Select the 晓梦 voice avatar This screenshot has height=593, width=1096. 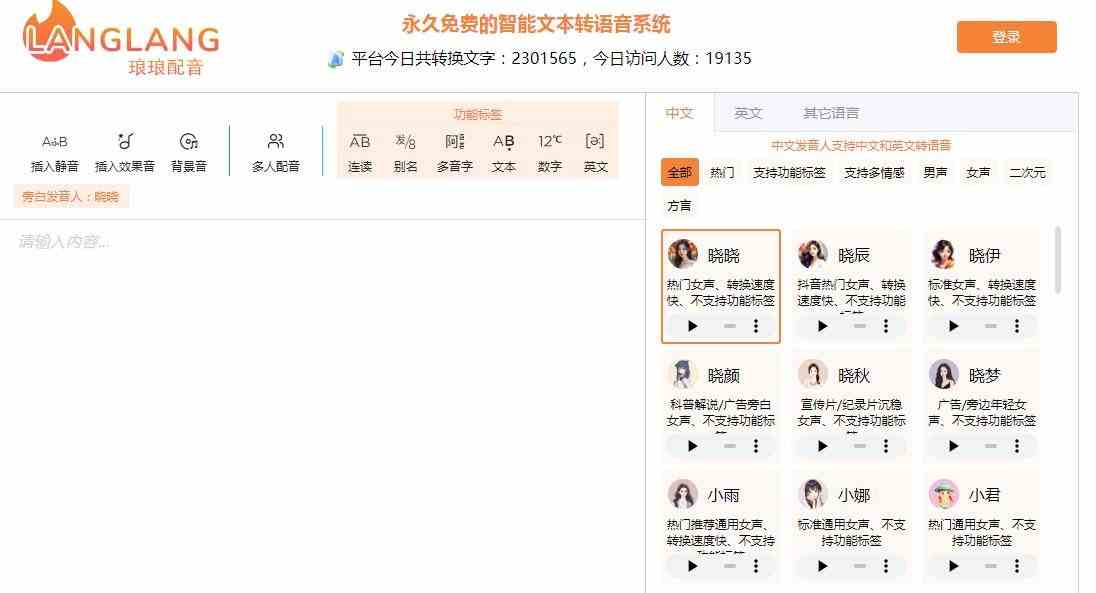pyautogui.click(x=944, y=374)
